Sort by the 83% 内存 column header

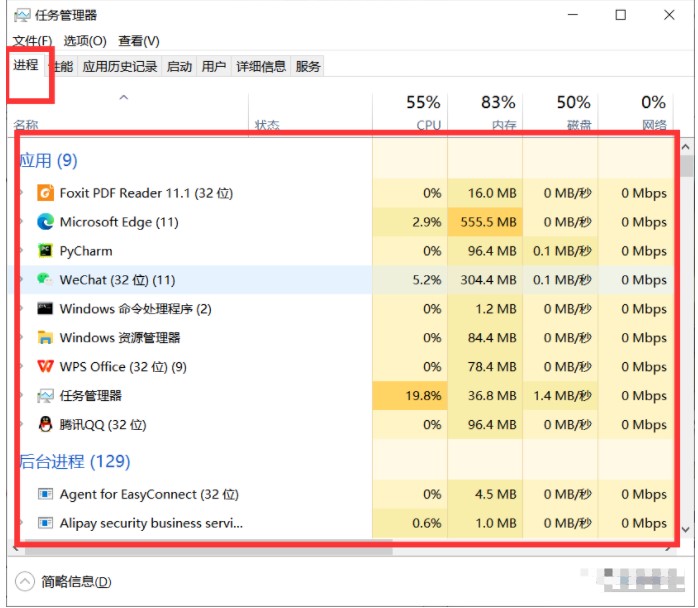coord(485,112)
